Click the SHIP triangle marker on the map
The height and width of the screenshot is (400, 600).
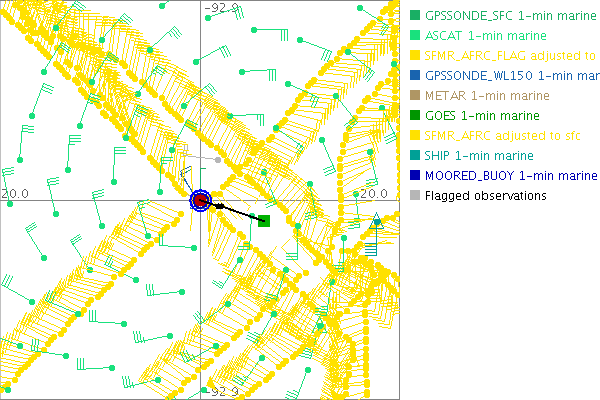coord(376,223)
